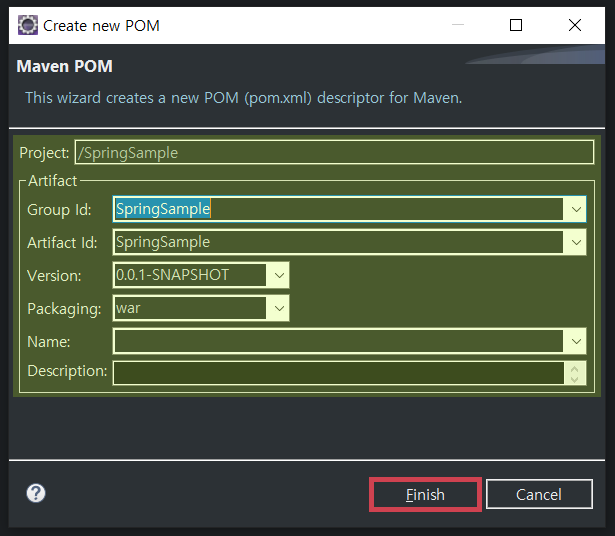Expand the Name dropdown arrow

(576, 341)
